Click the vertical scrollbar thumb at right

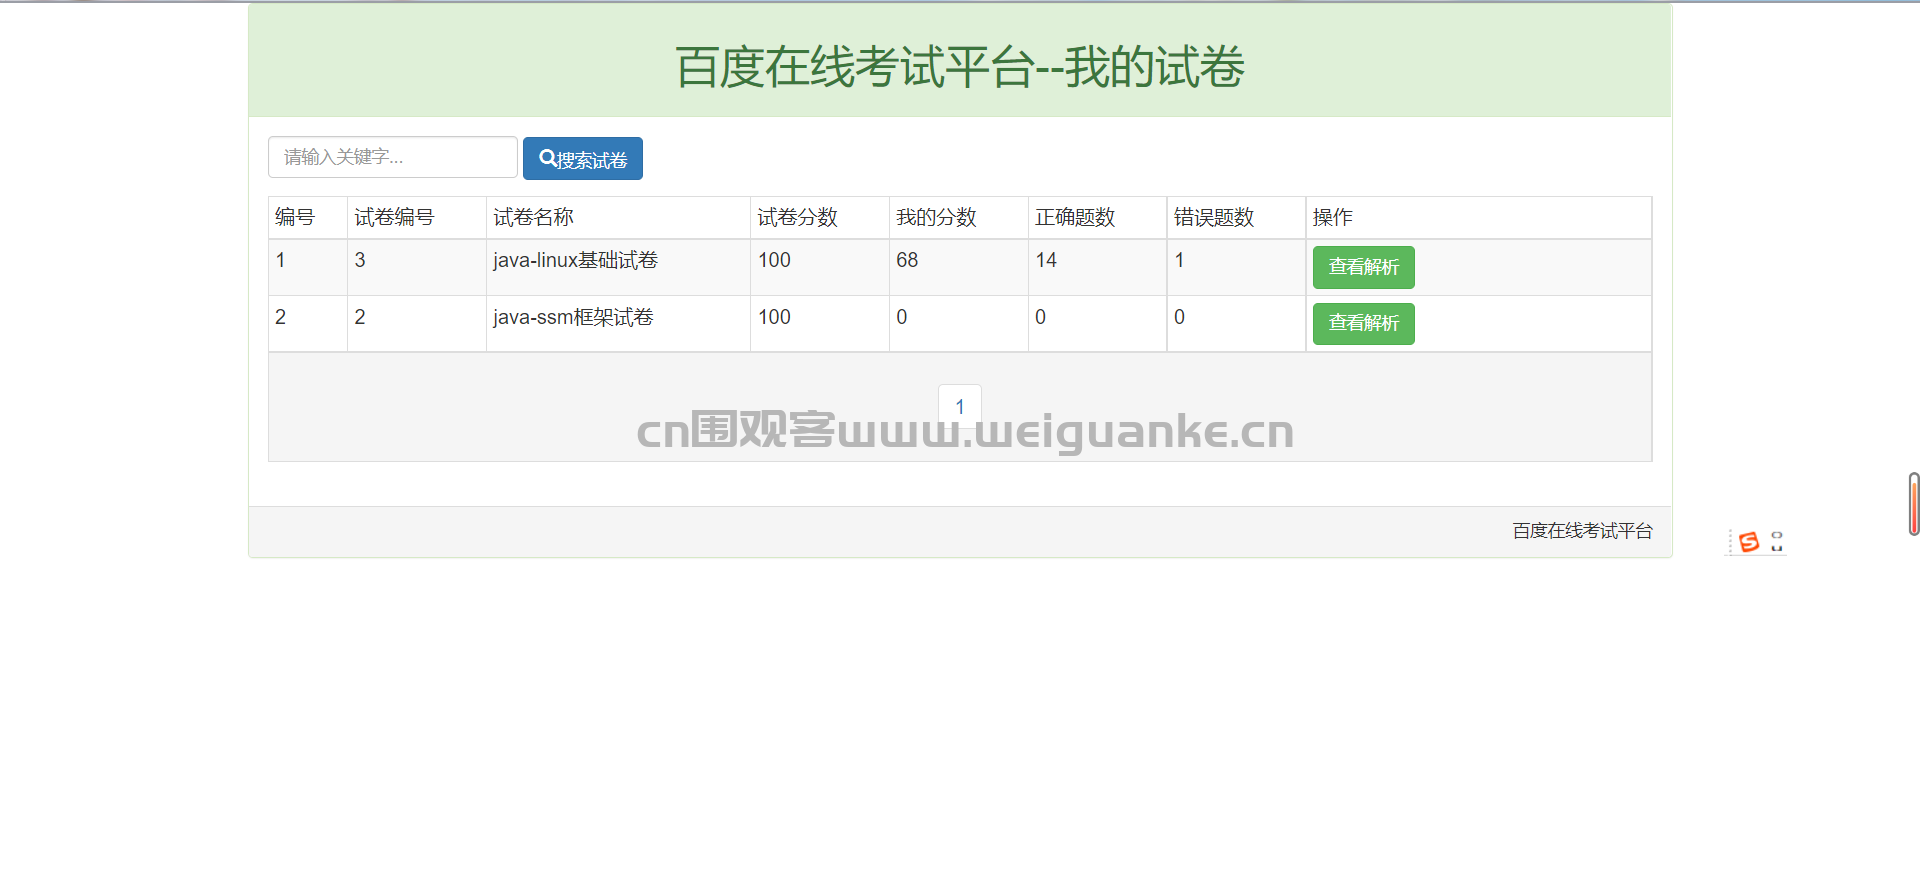1914,504
